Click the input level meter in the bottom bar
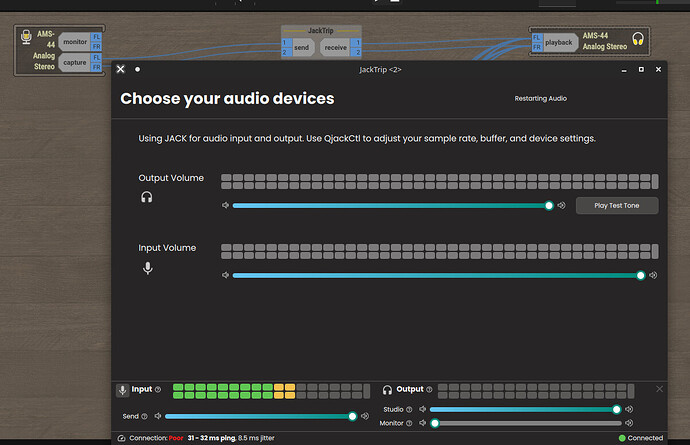 pos(271,391)
